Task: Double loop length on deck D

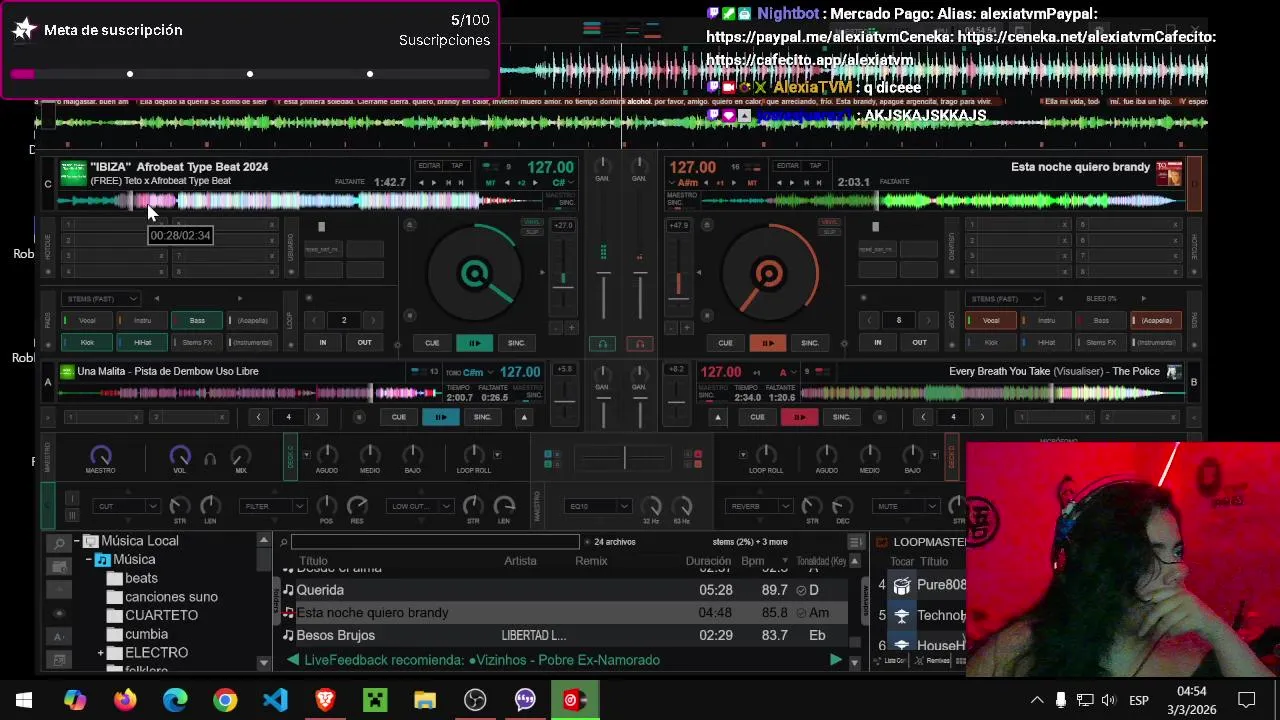Action: [x=928, y=321]
